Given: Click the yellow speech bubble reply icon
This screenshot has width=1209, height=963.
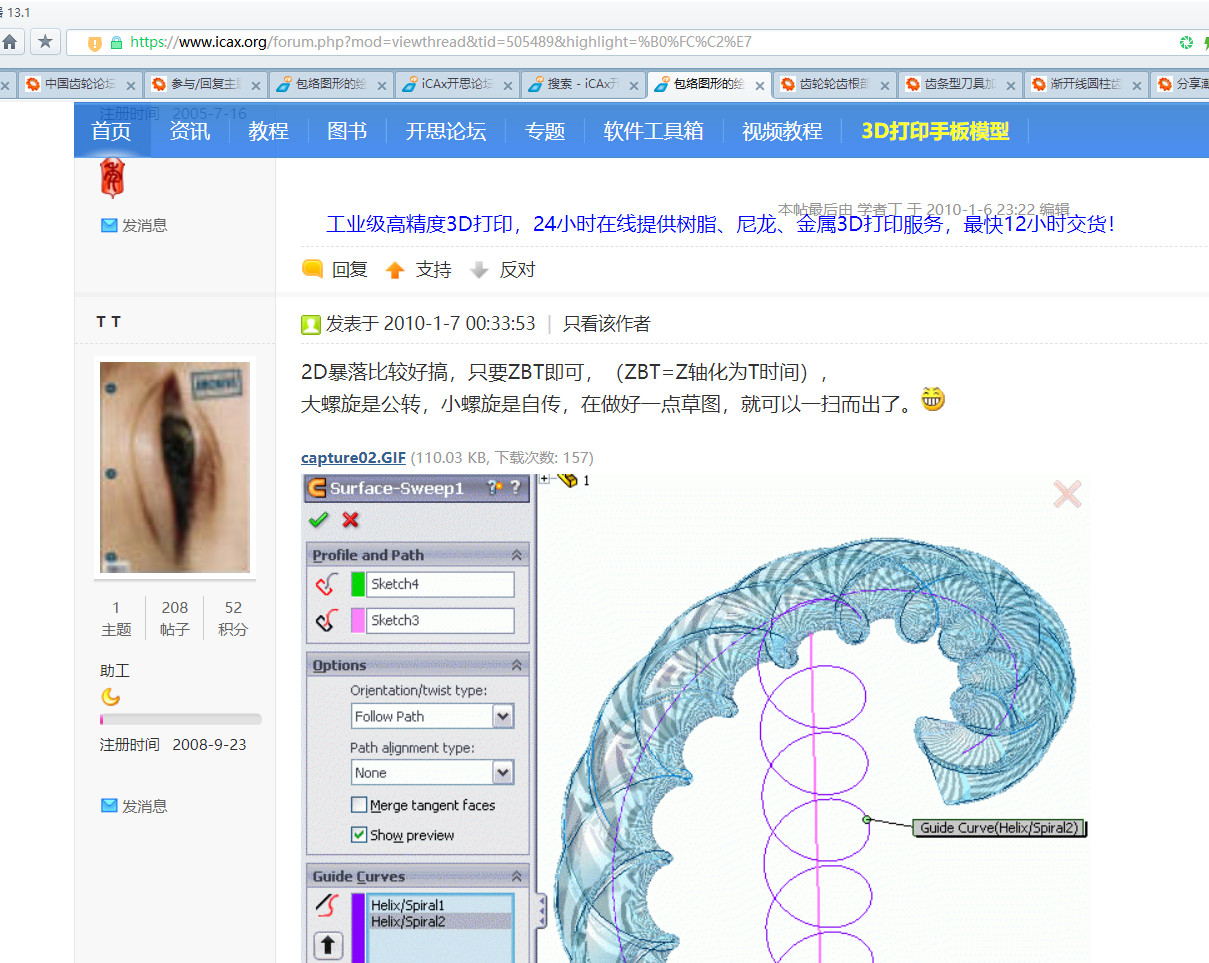Looking at the screenshot, I should click(x=312, y=269).
